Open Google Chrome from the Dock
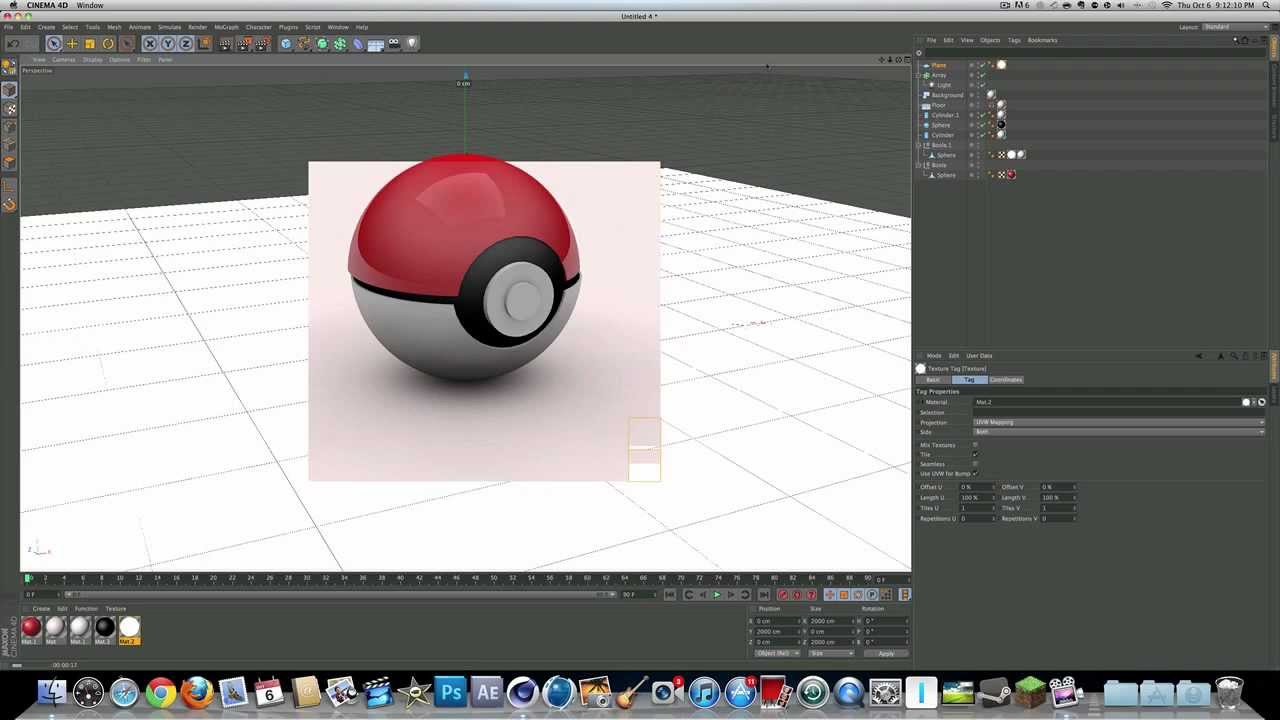The image size is (1280, 720). 161,692
